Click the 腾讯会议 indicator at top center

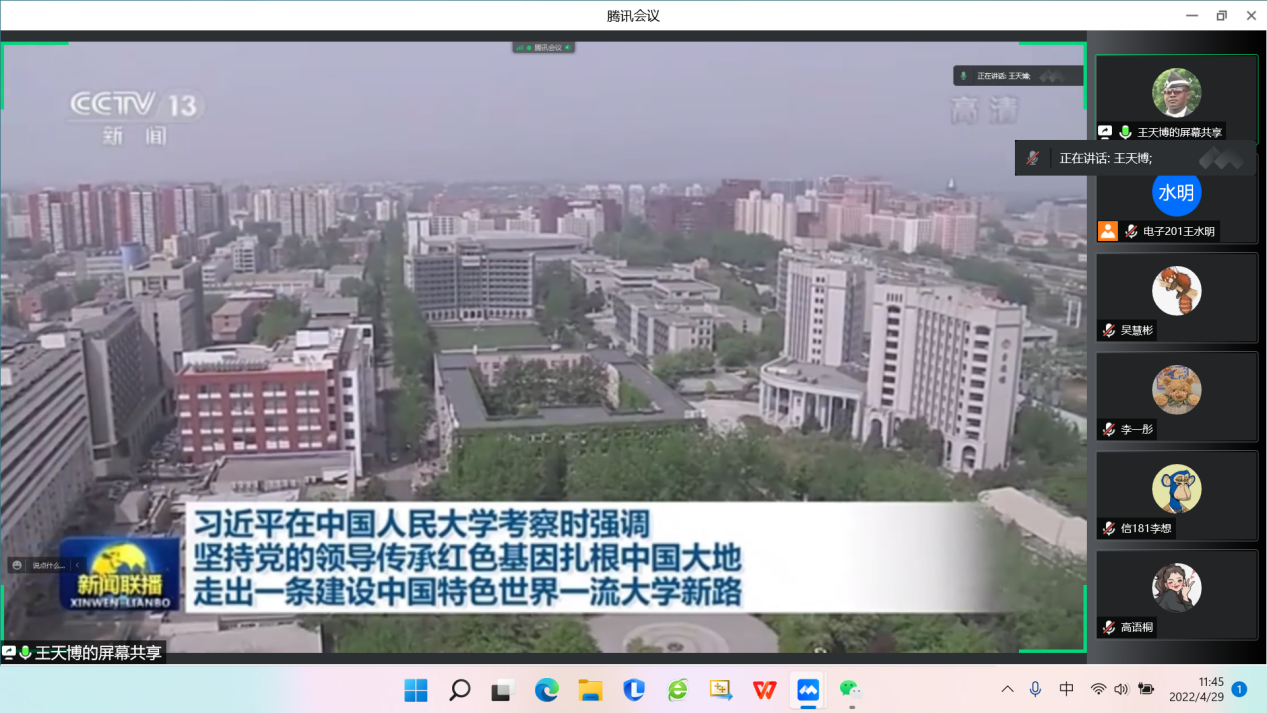(x=544, y=47)
